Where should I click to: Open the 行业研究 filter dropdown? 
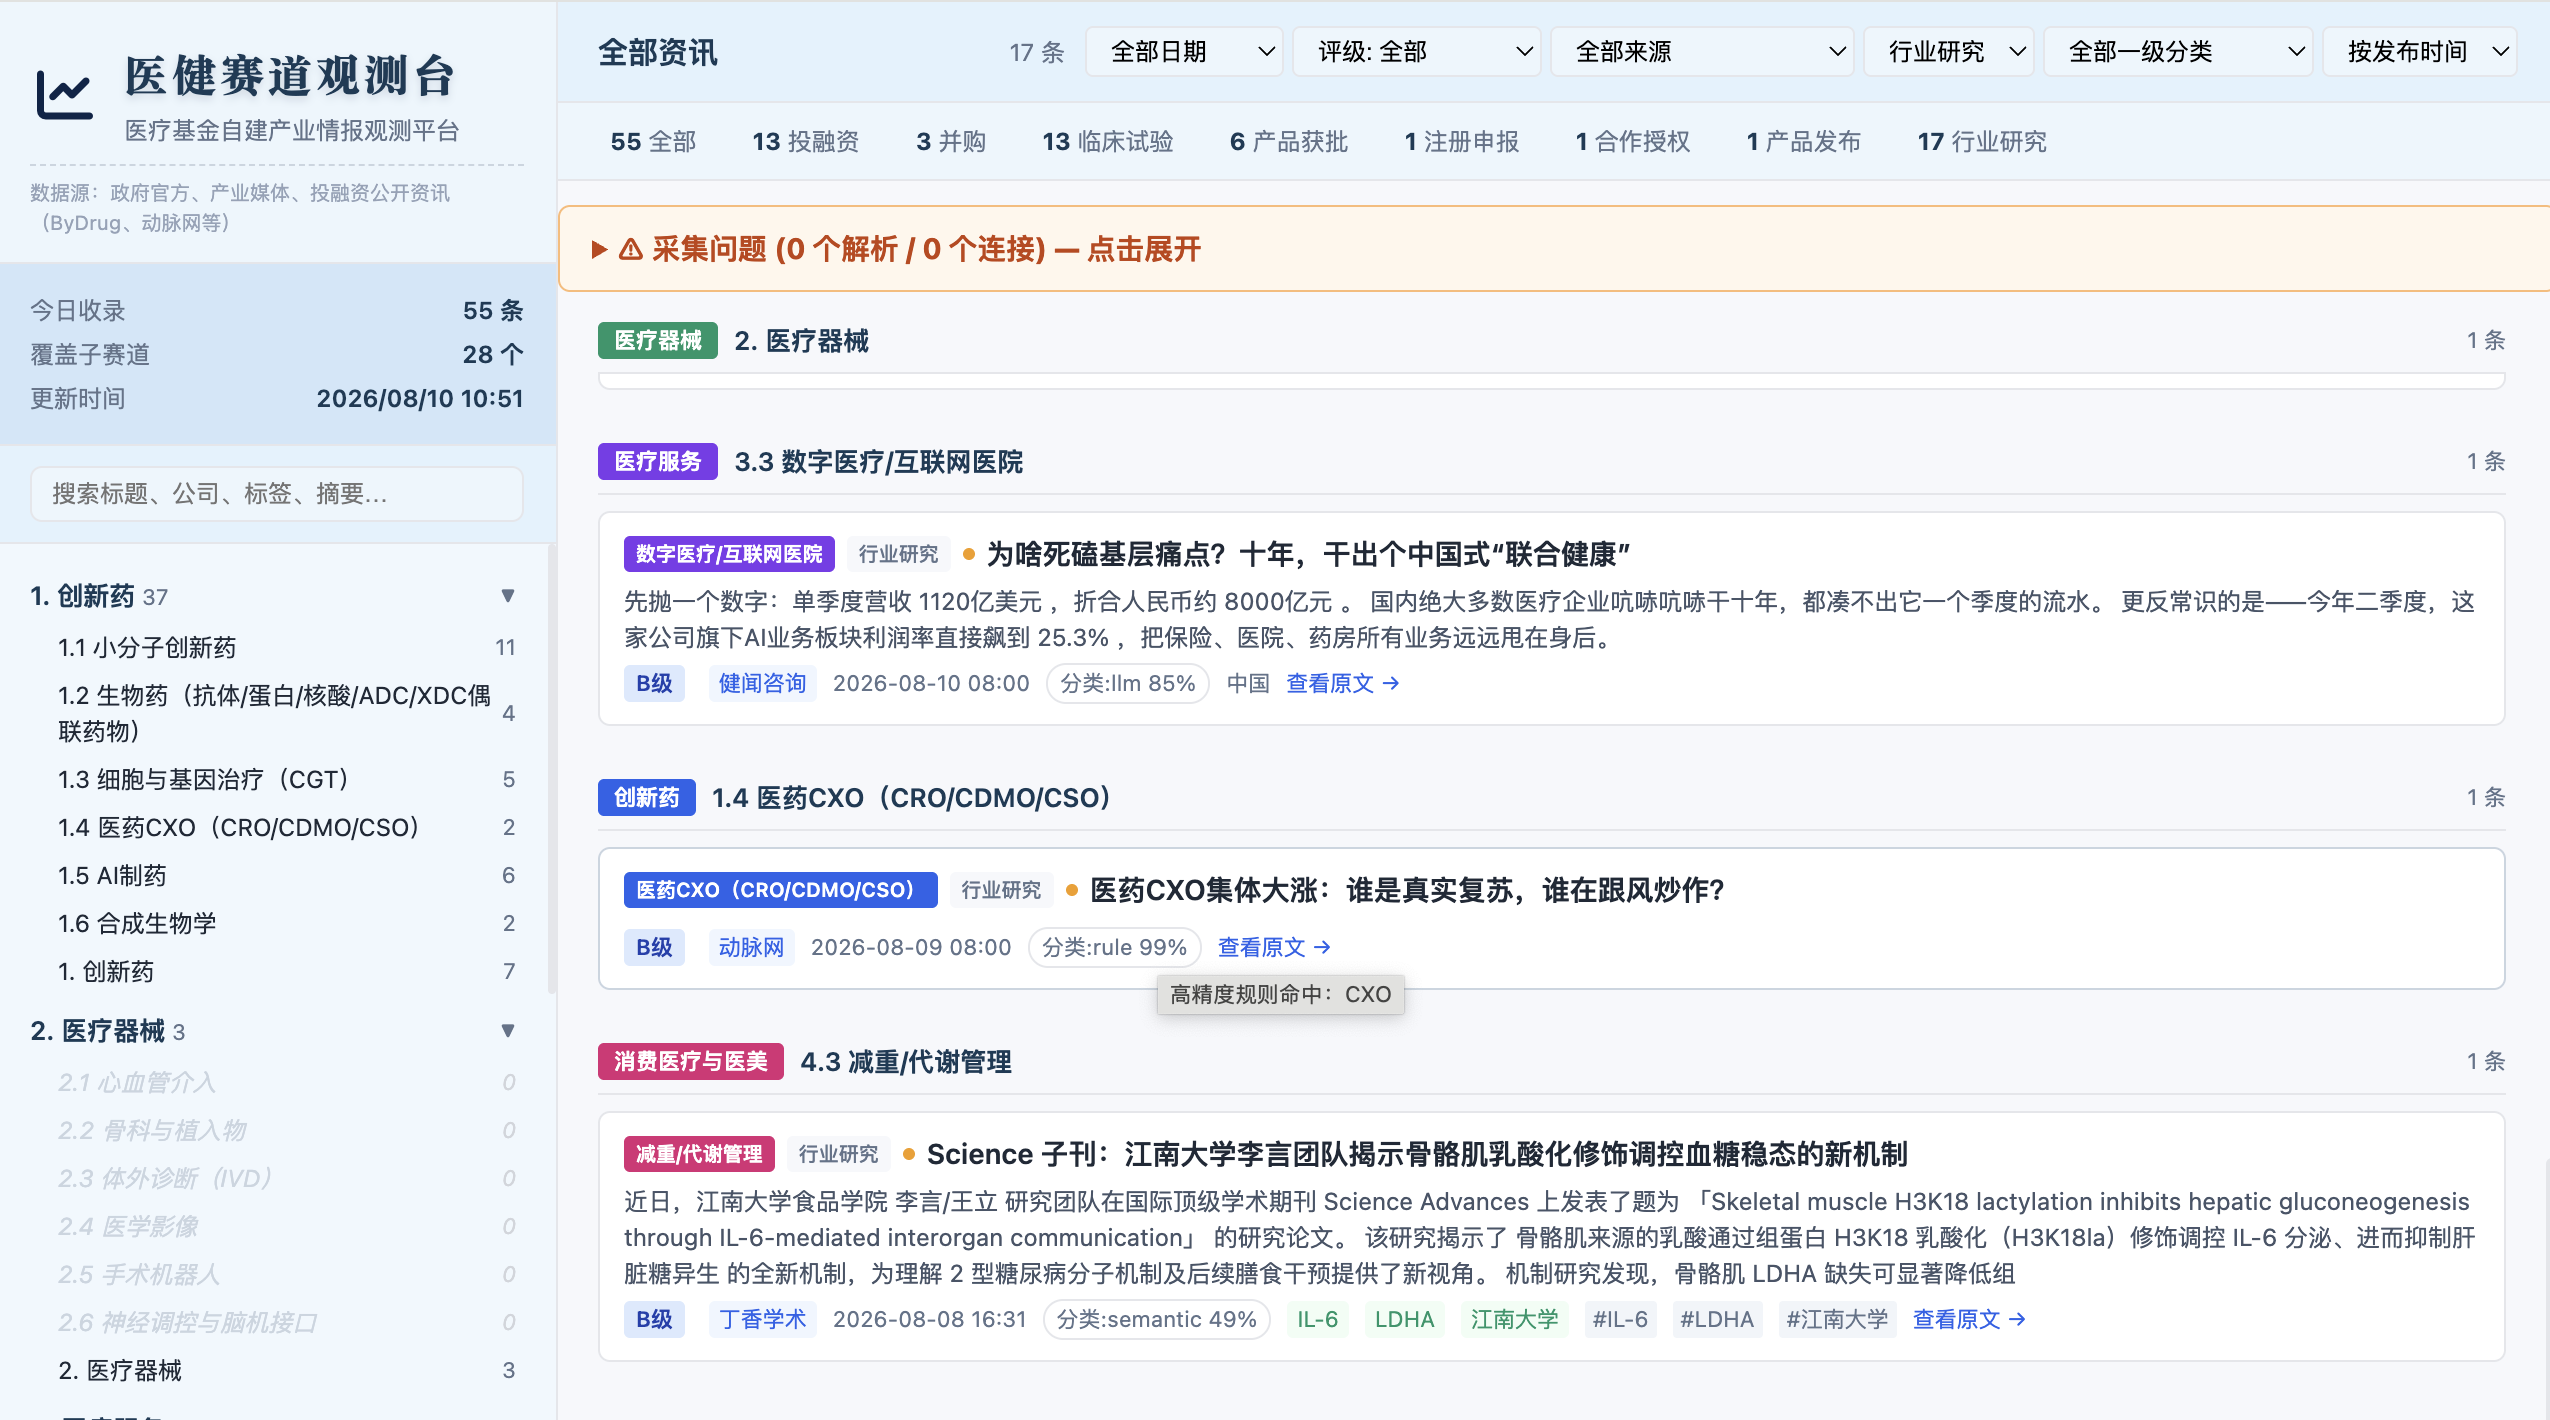click(1949, 52)
